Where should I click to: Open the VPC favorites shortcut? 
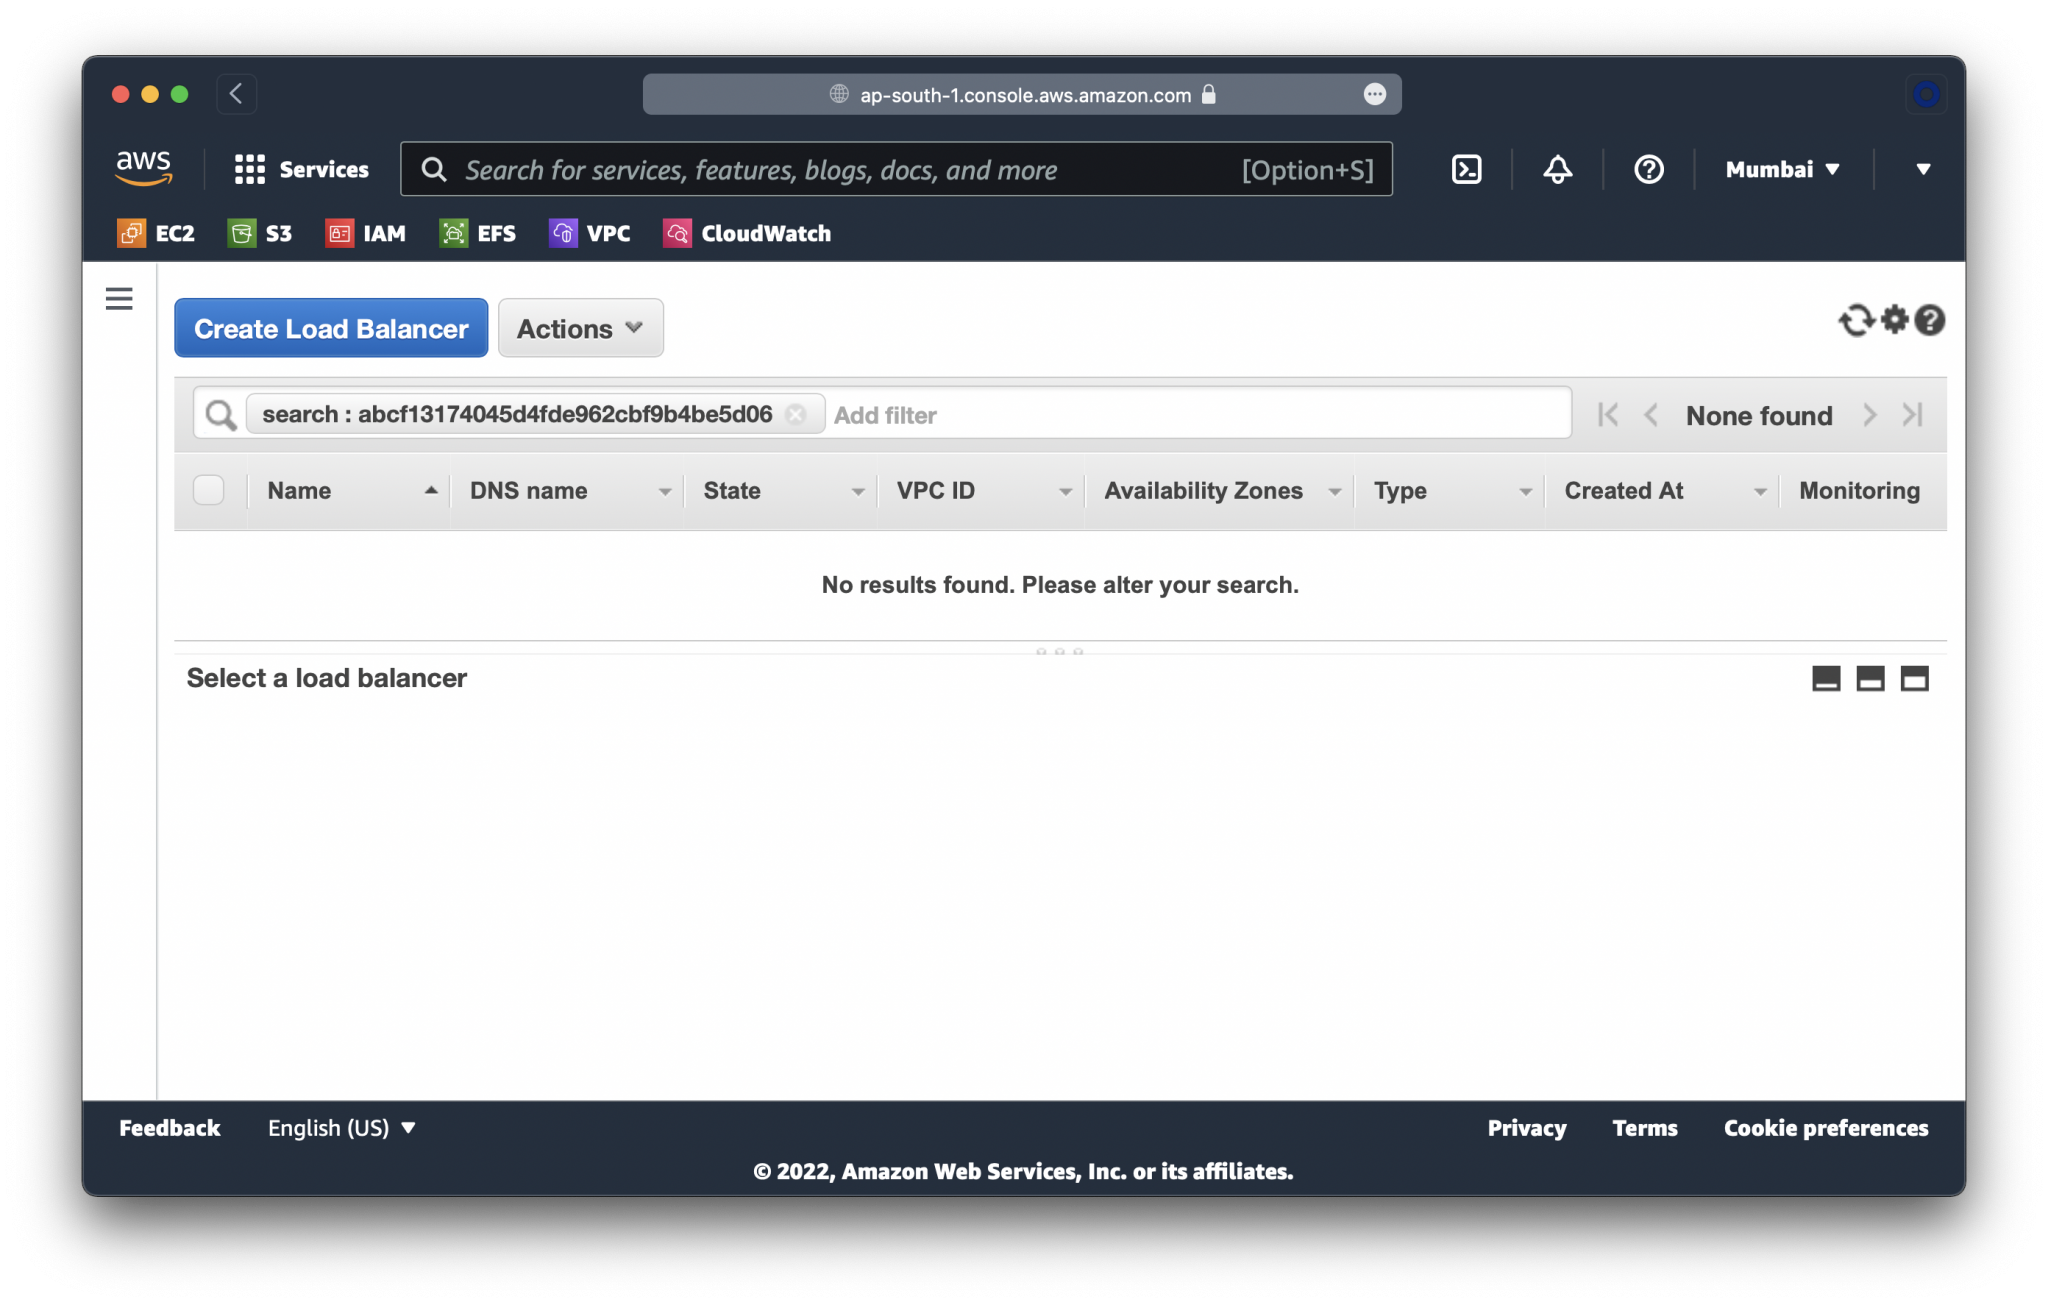[591, 233]
